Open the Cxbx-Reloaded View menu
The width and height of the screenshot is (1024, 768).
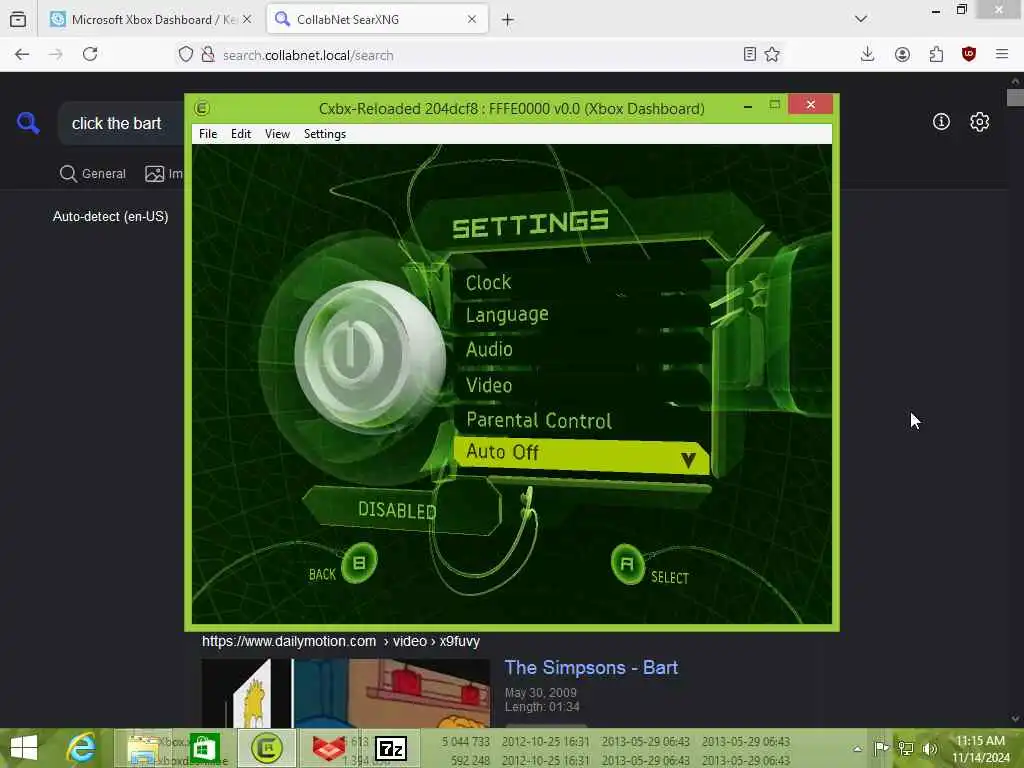point(277,134)
